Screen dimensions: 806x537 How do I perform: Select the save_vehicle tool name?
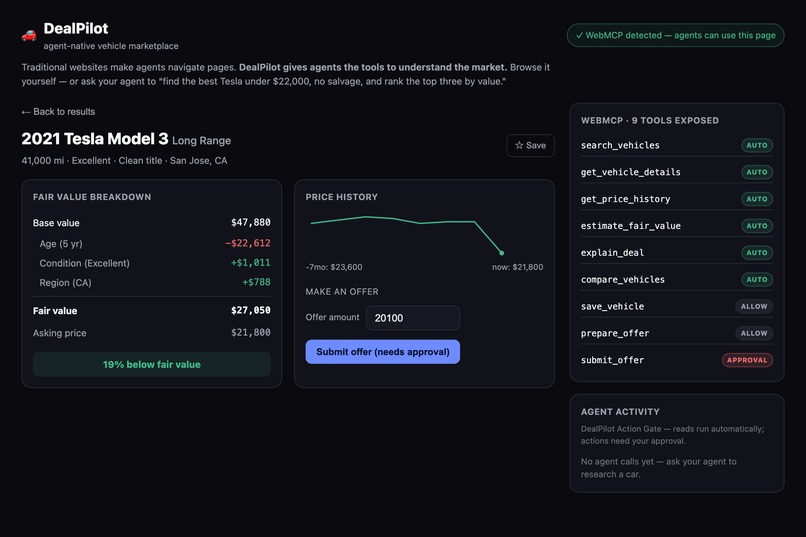(x=612, y=306)
